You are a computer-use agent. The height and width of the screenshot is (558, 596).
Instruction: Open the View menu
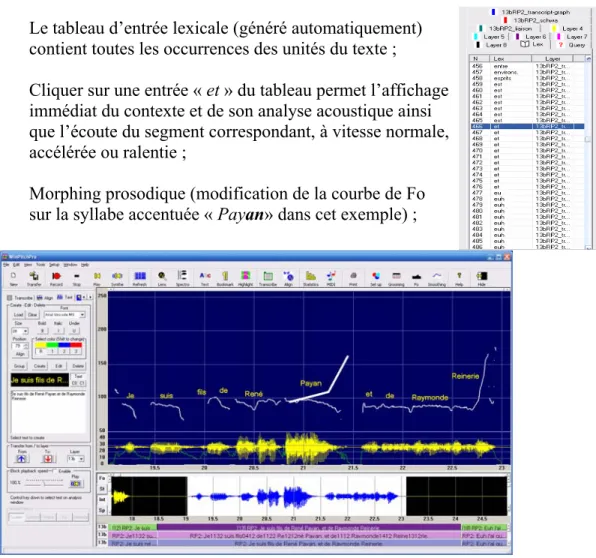point(28,265)
